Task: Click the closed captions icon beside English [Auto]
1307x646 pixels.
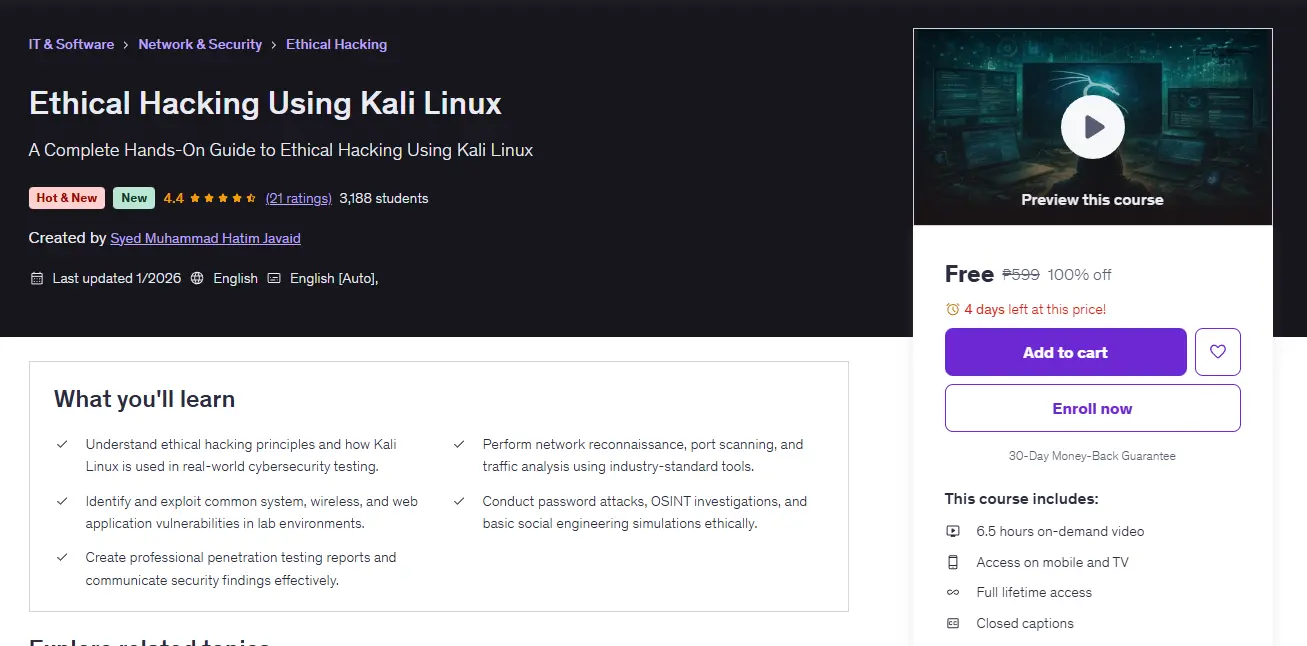Action: coord(274,279)
